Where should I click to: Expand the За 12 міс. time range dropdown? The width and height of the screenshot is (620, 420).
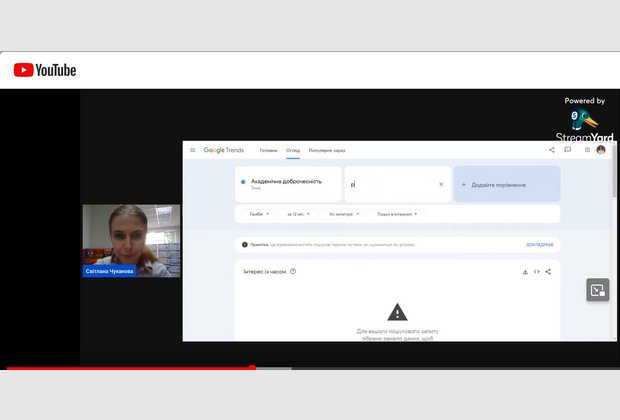[x=299, y=214]
